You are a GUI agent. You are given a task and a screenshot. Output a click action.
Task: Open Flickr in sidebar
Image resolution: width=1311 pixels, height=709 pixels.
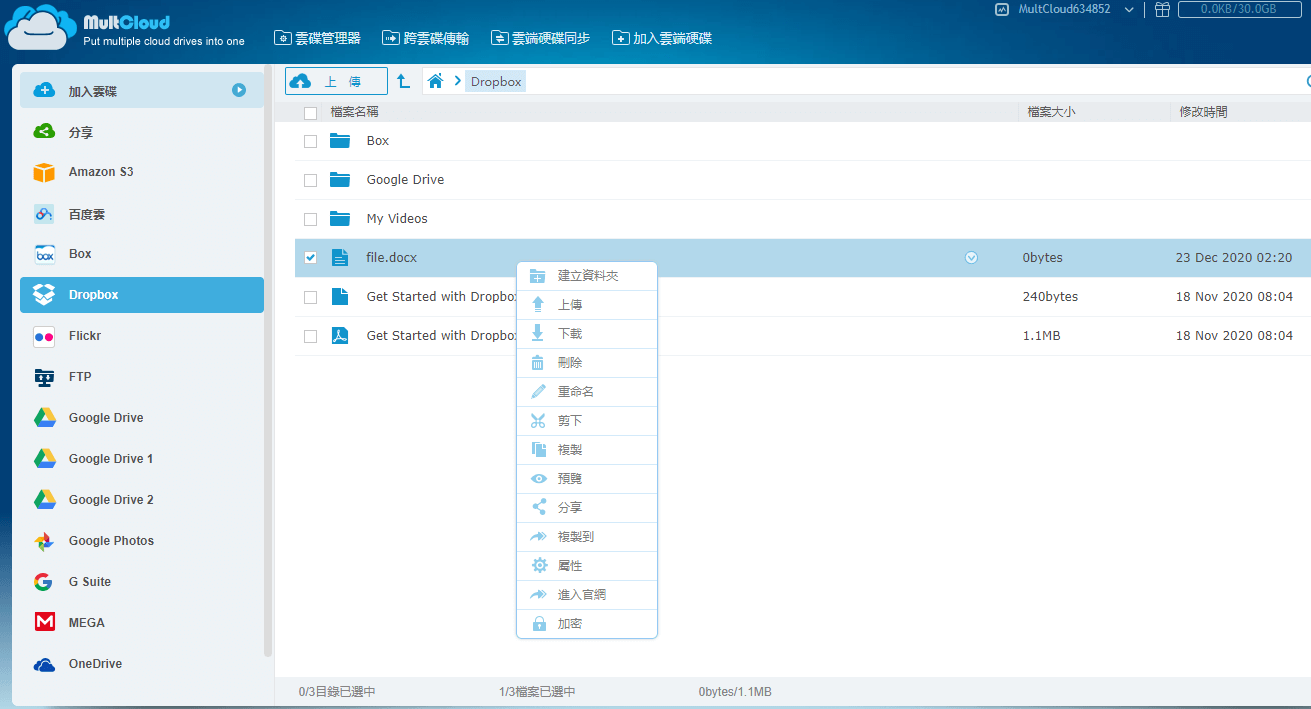(x=142, y=336)
